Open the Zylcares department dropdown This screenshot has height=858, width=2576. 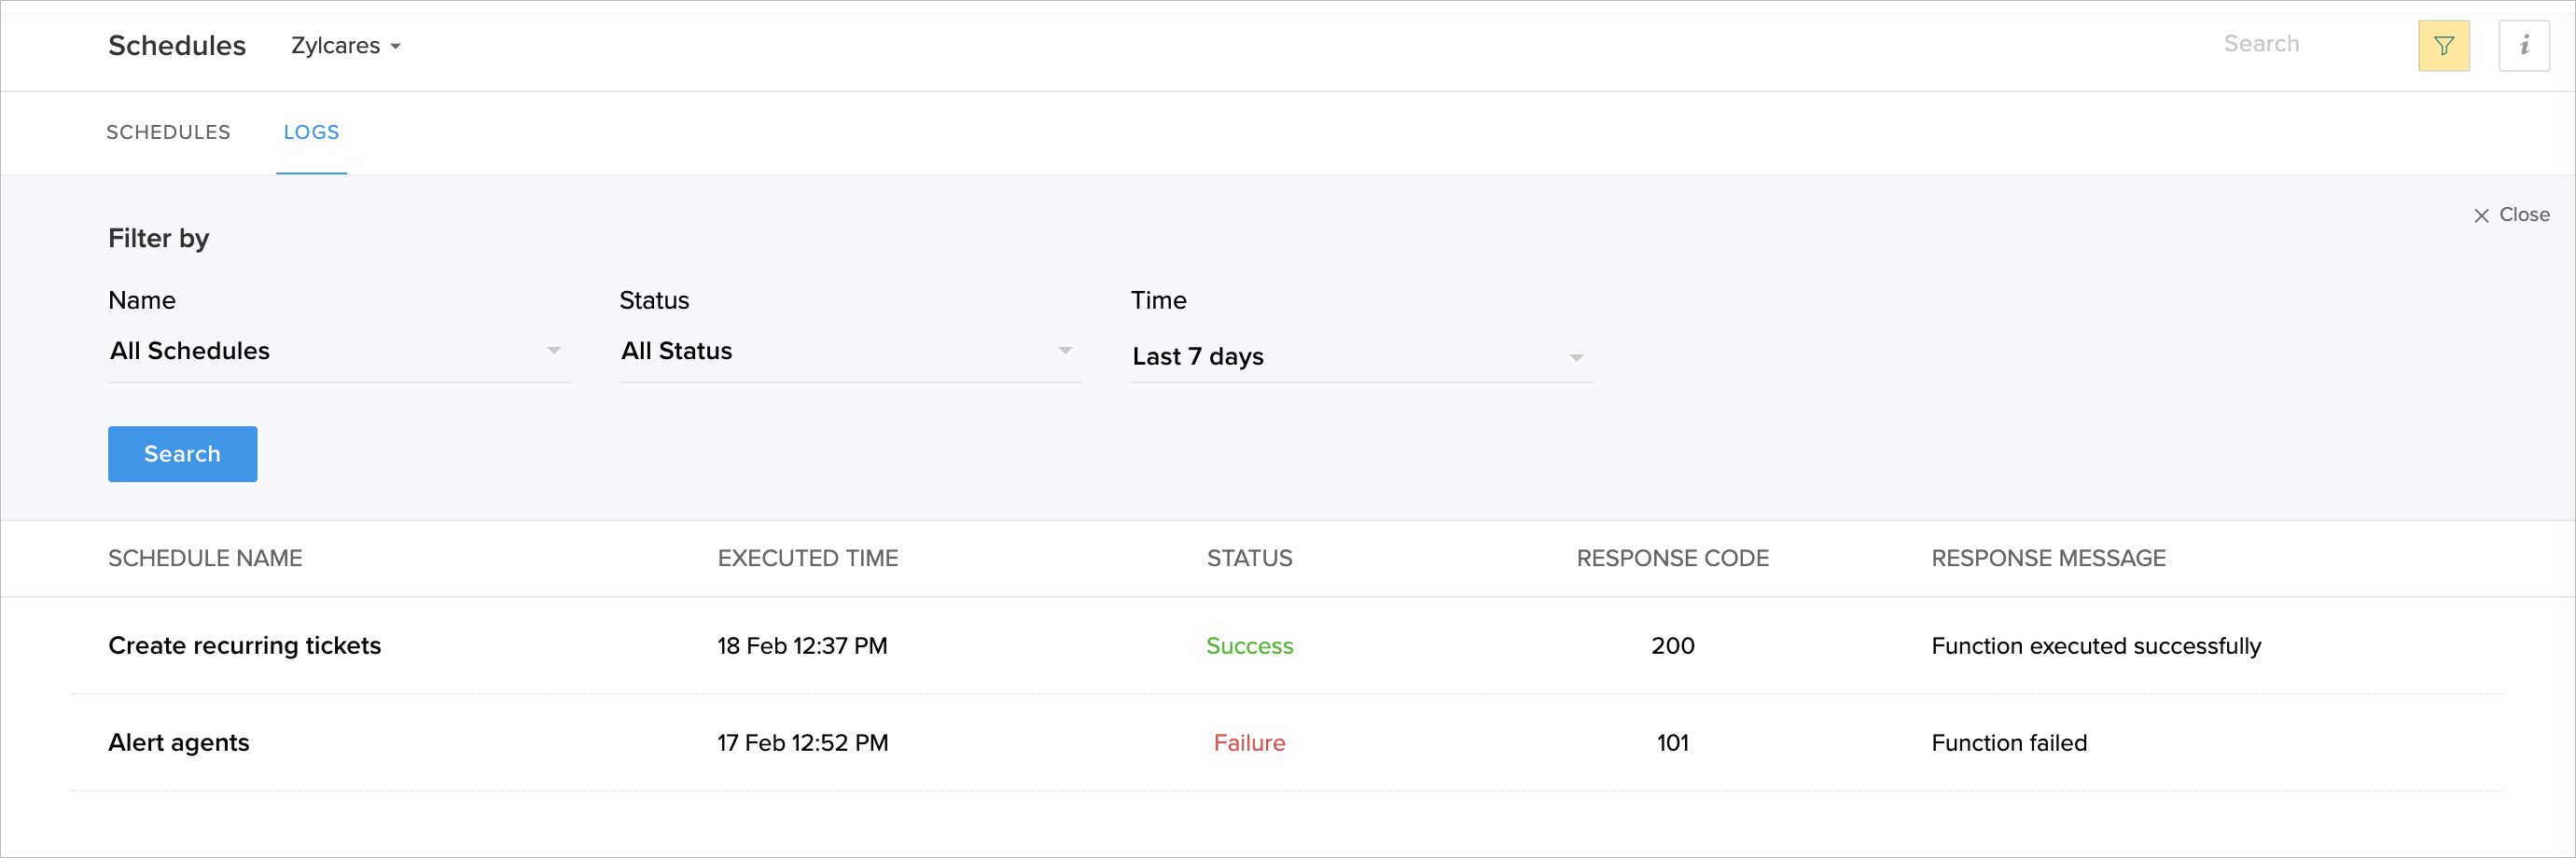click(x=345, y=46)
